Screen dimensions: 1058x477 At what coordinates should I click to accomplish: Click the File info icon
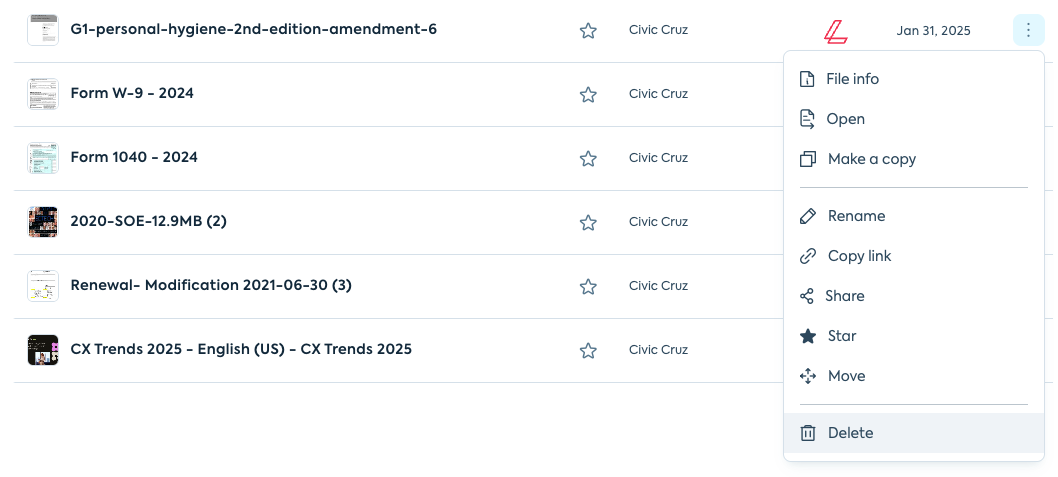tap(808, 79)
